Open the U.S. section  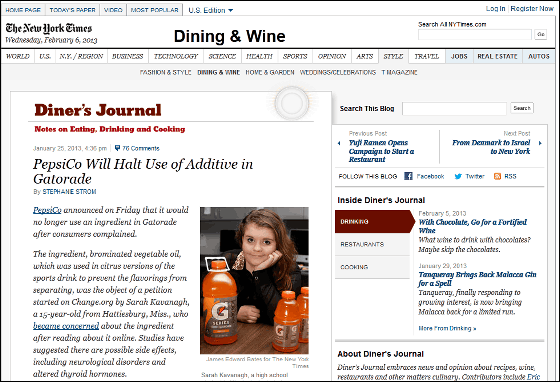[x=45, y=56]
